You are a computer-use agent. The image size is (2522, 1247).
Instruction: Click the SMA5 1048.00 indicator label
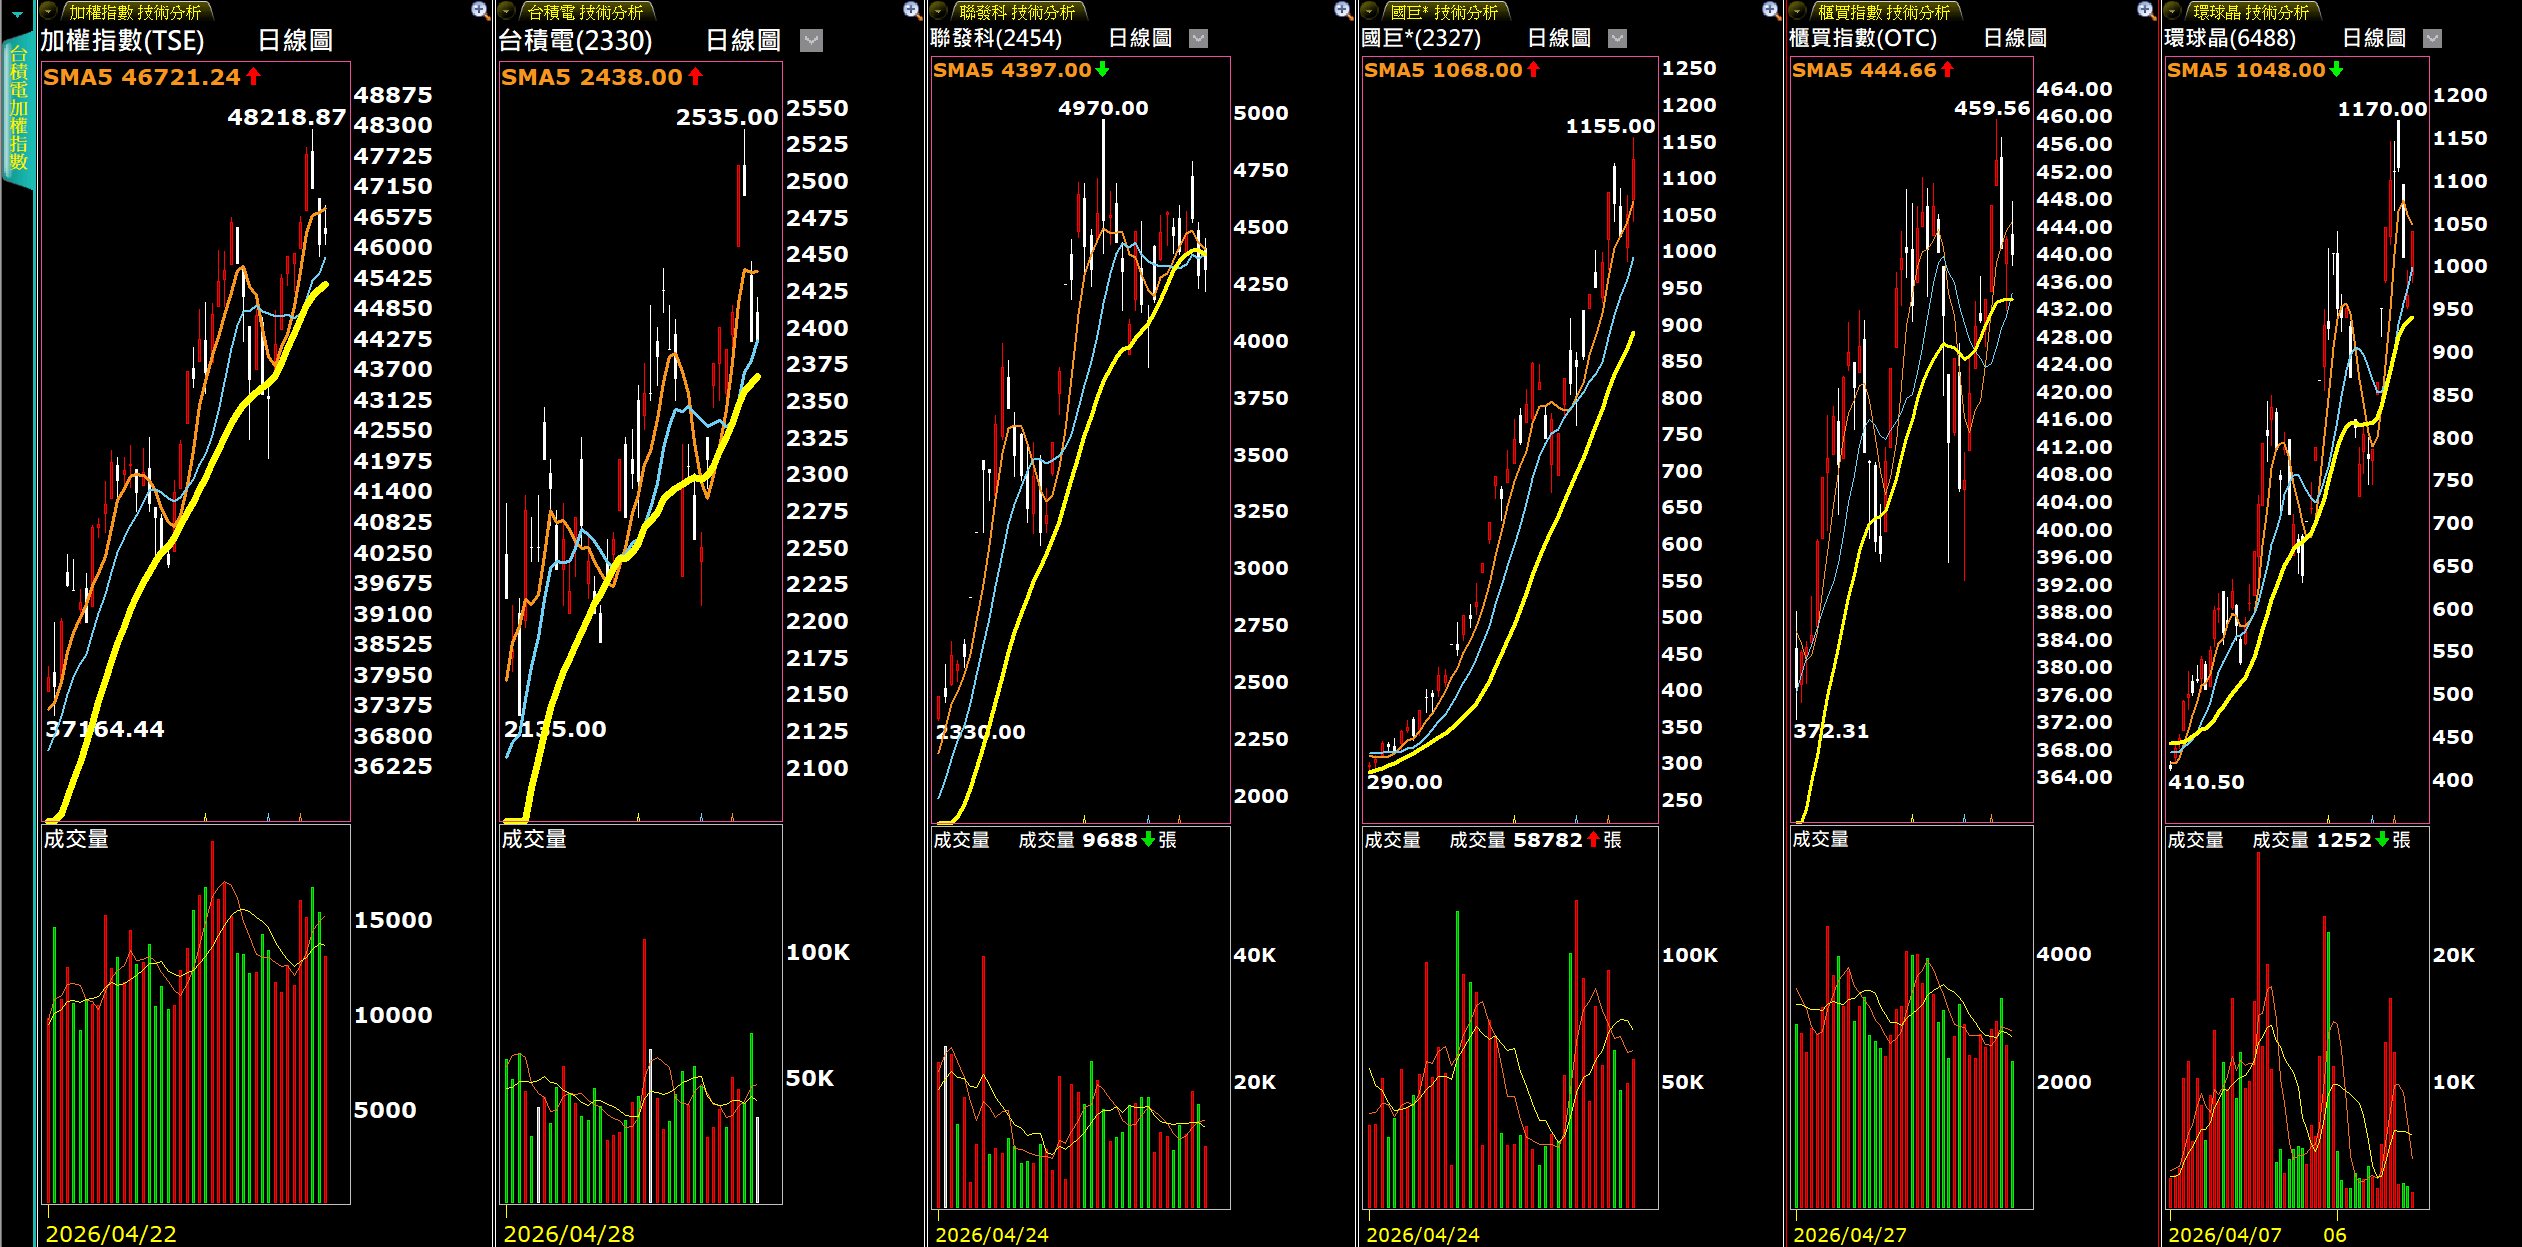coord(2255,70)
